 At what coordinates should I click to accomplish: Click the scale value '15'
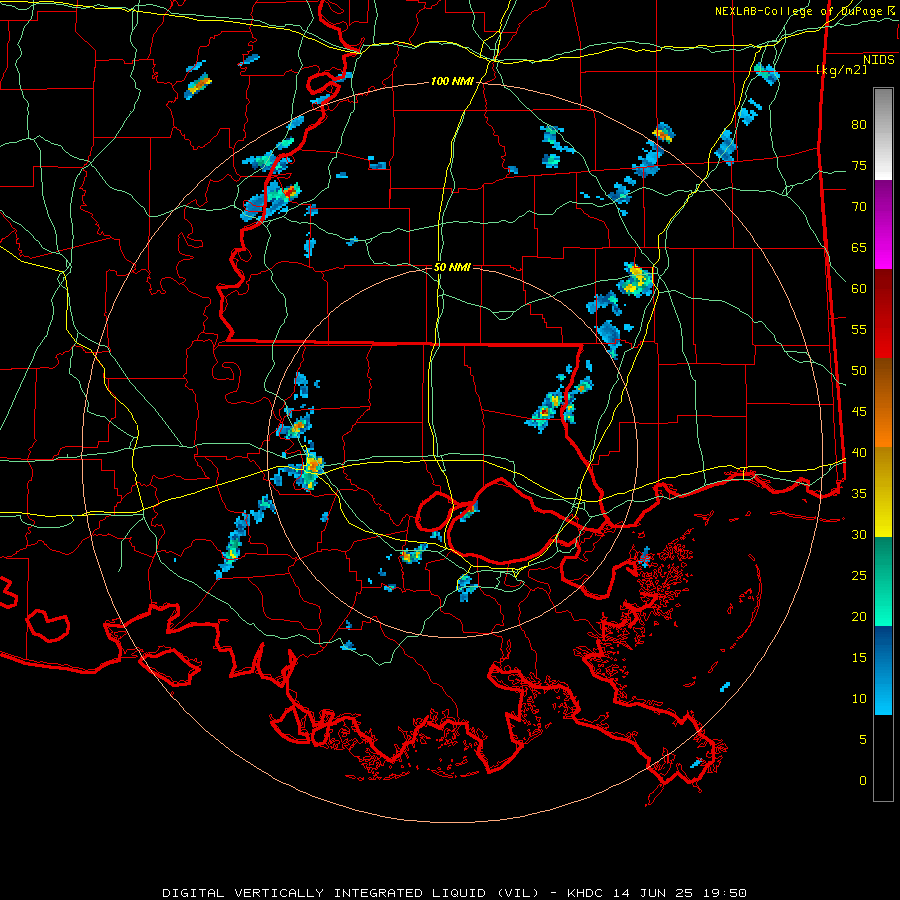click(859, 658)
